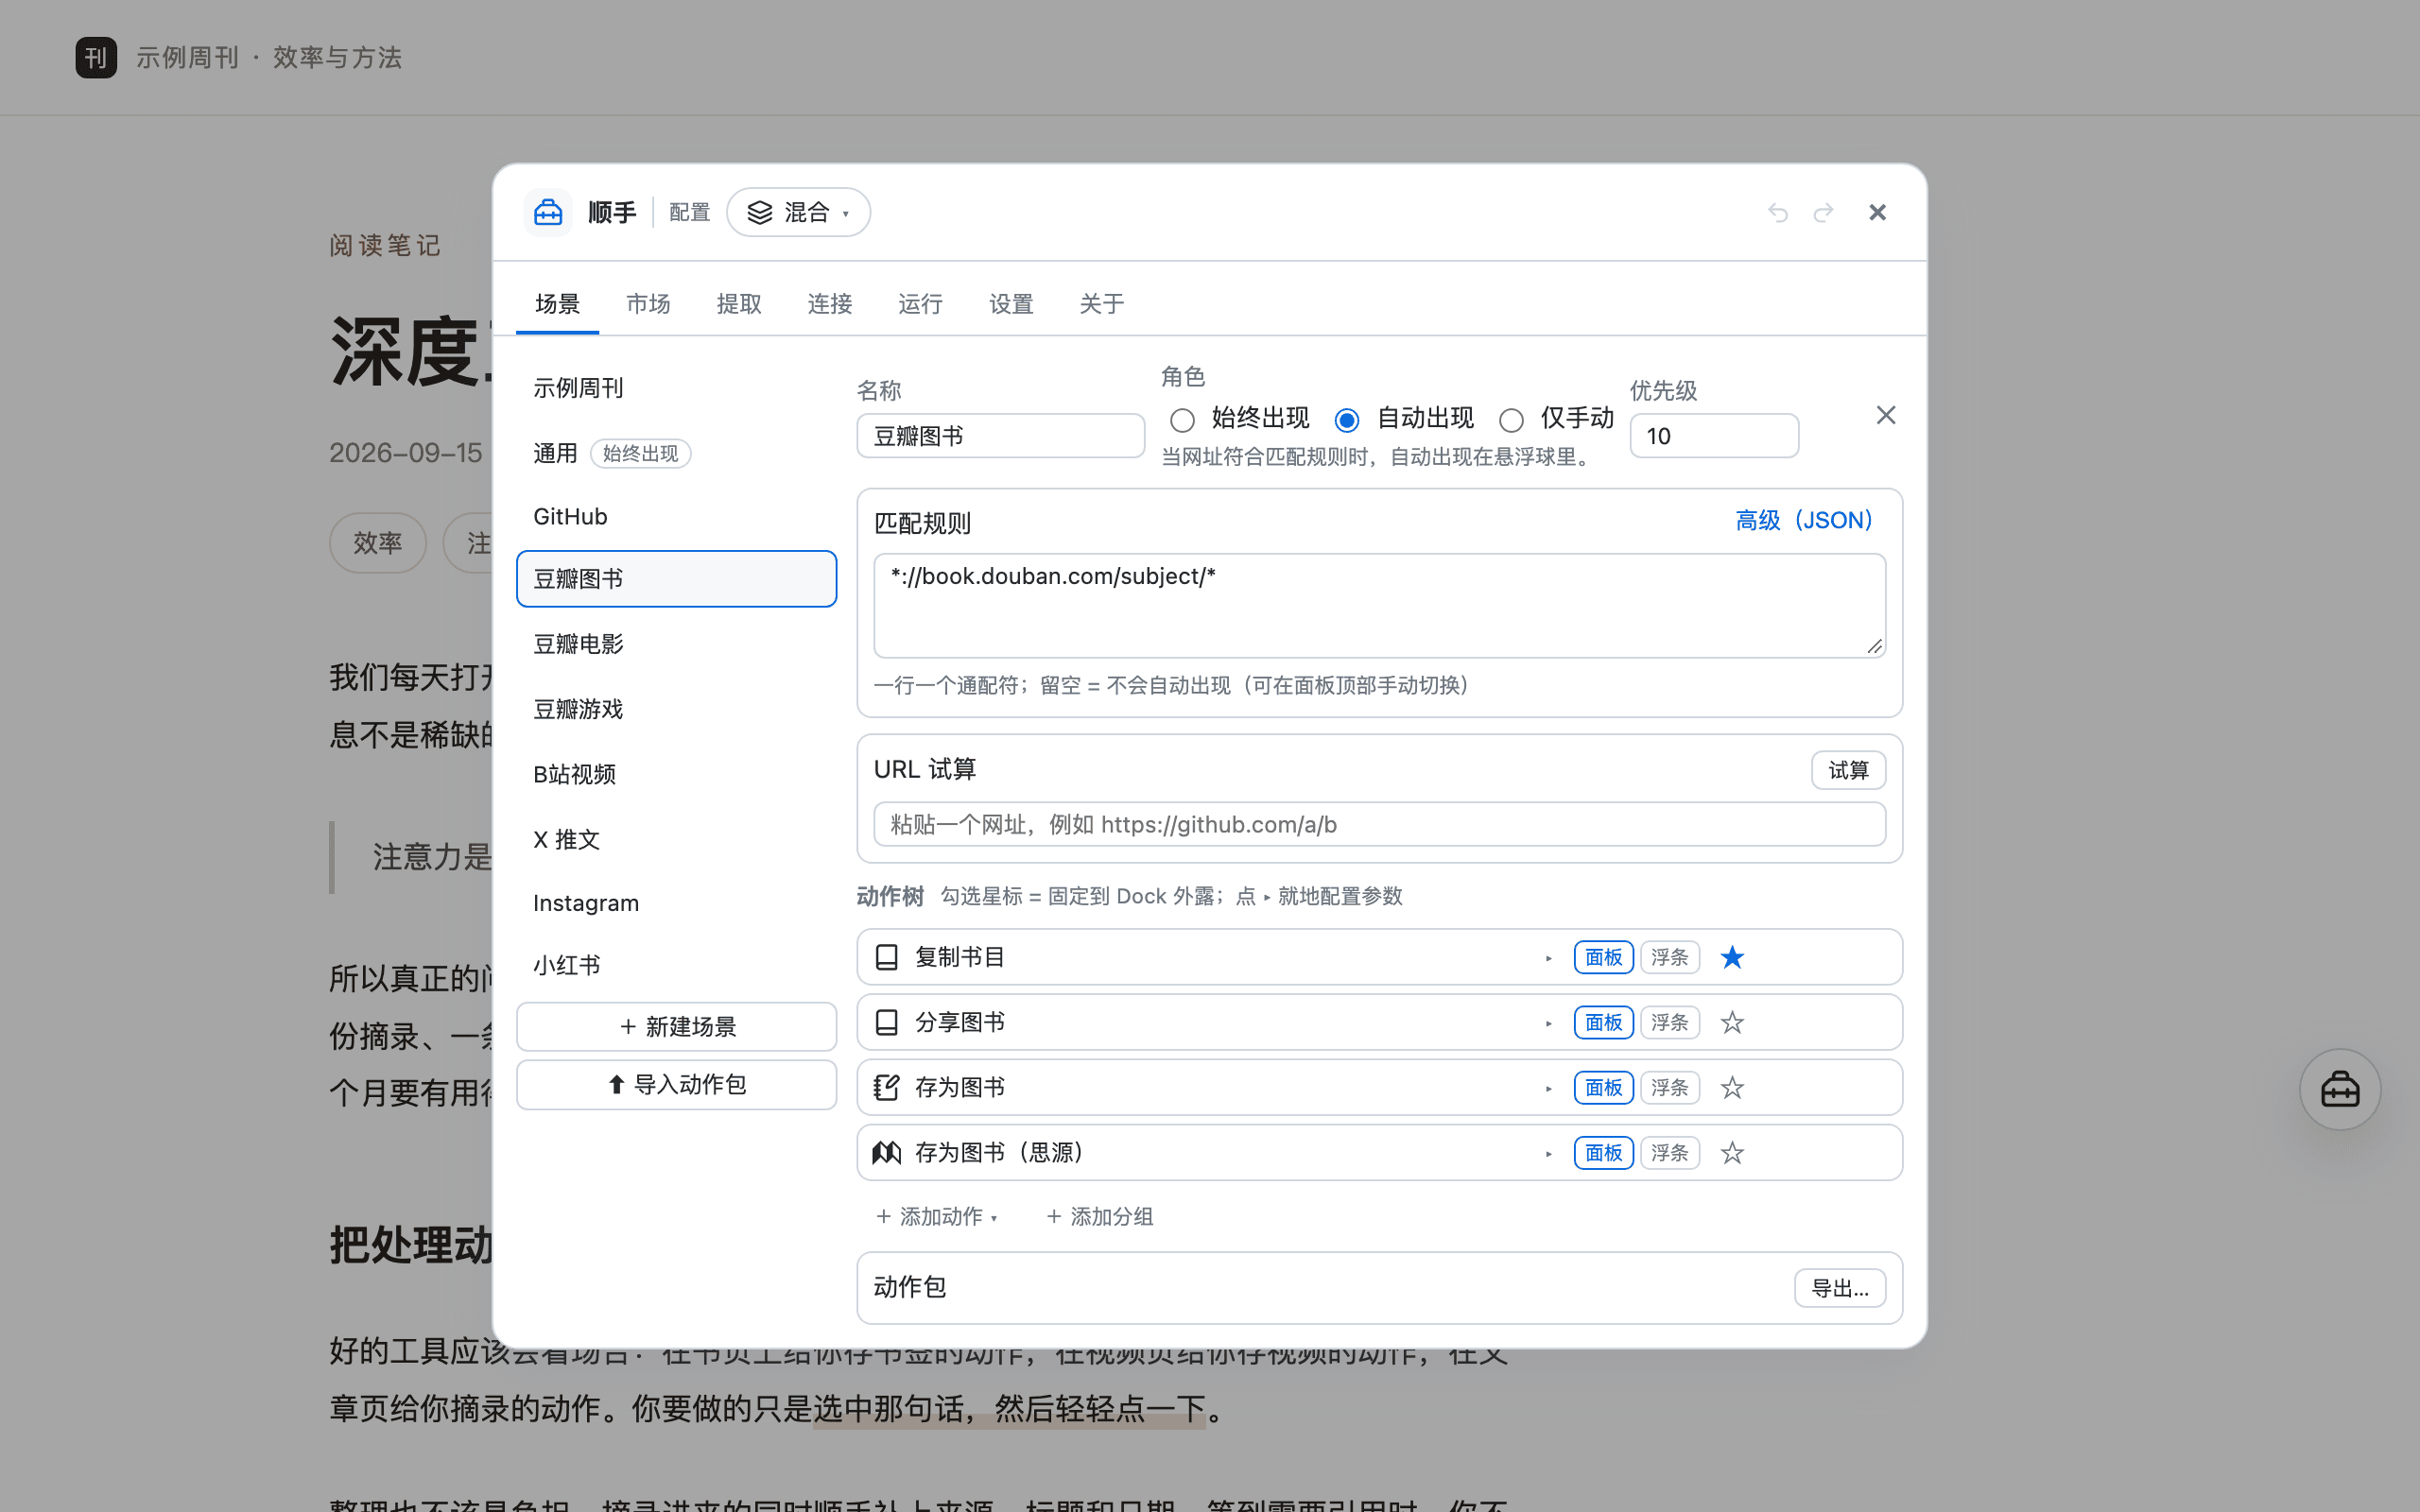The image size is (2420, 1512).
Task: Toggle 浮条 for 存为图书
Action: click(1669, 1087)
